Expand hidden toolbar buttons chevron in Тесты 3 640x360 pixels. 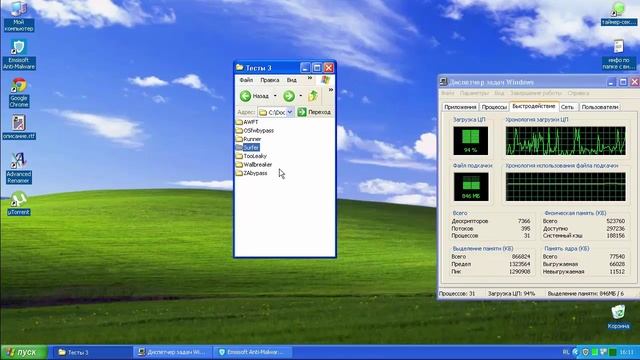(331, 90)
